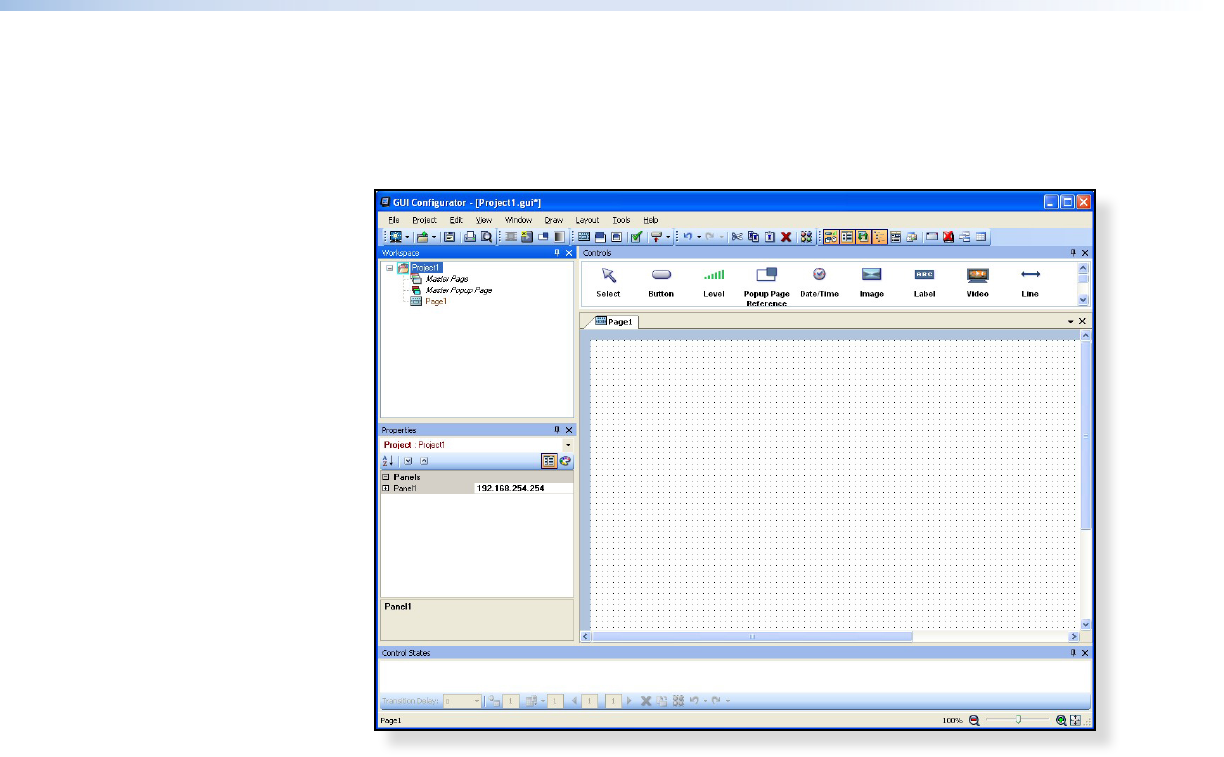Click the red X delete toolbar icon
Screen dimensions: 1224x757
786,237
